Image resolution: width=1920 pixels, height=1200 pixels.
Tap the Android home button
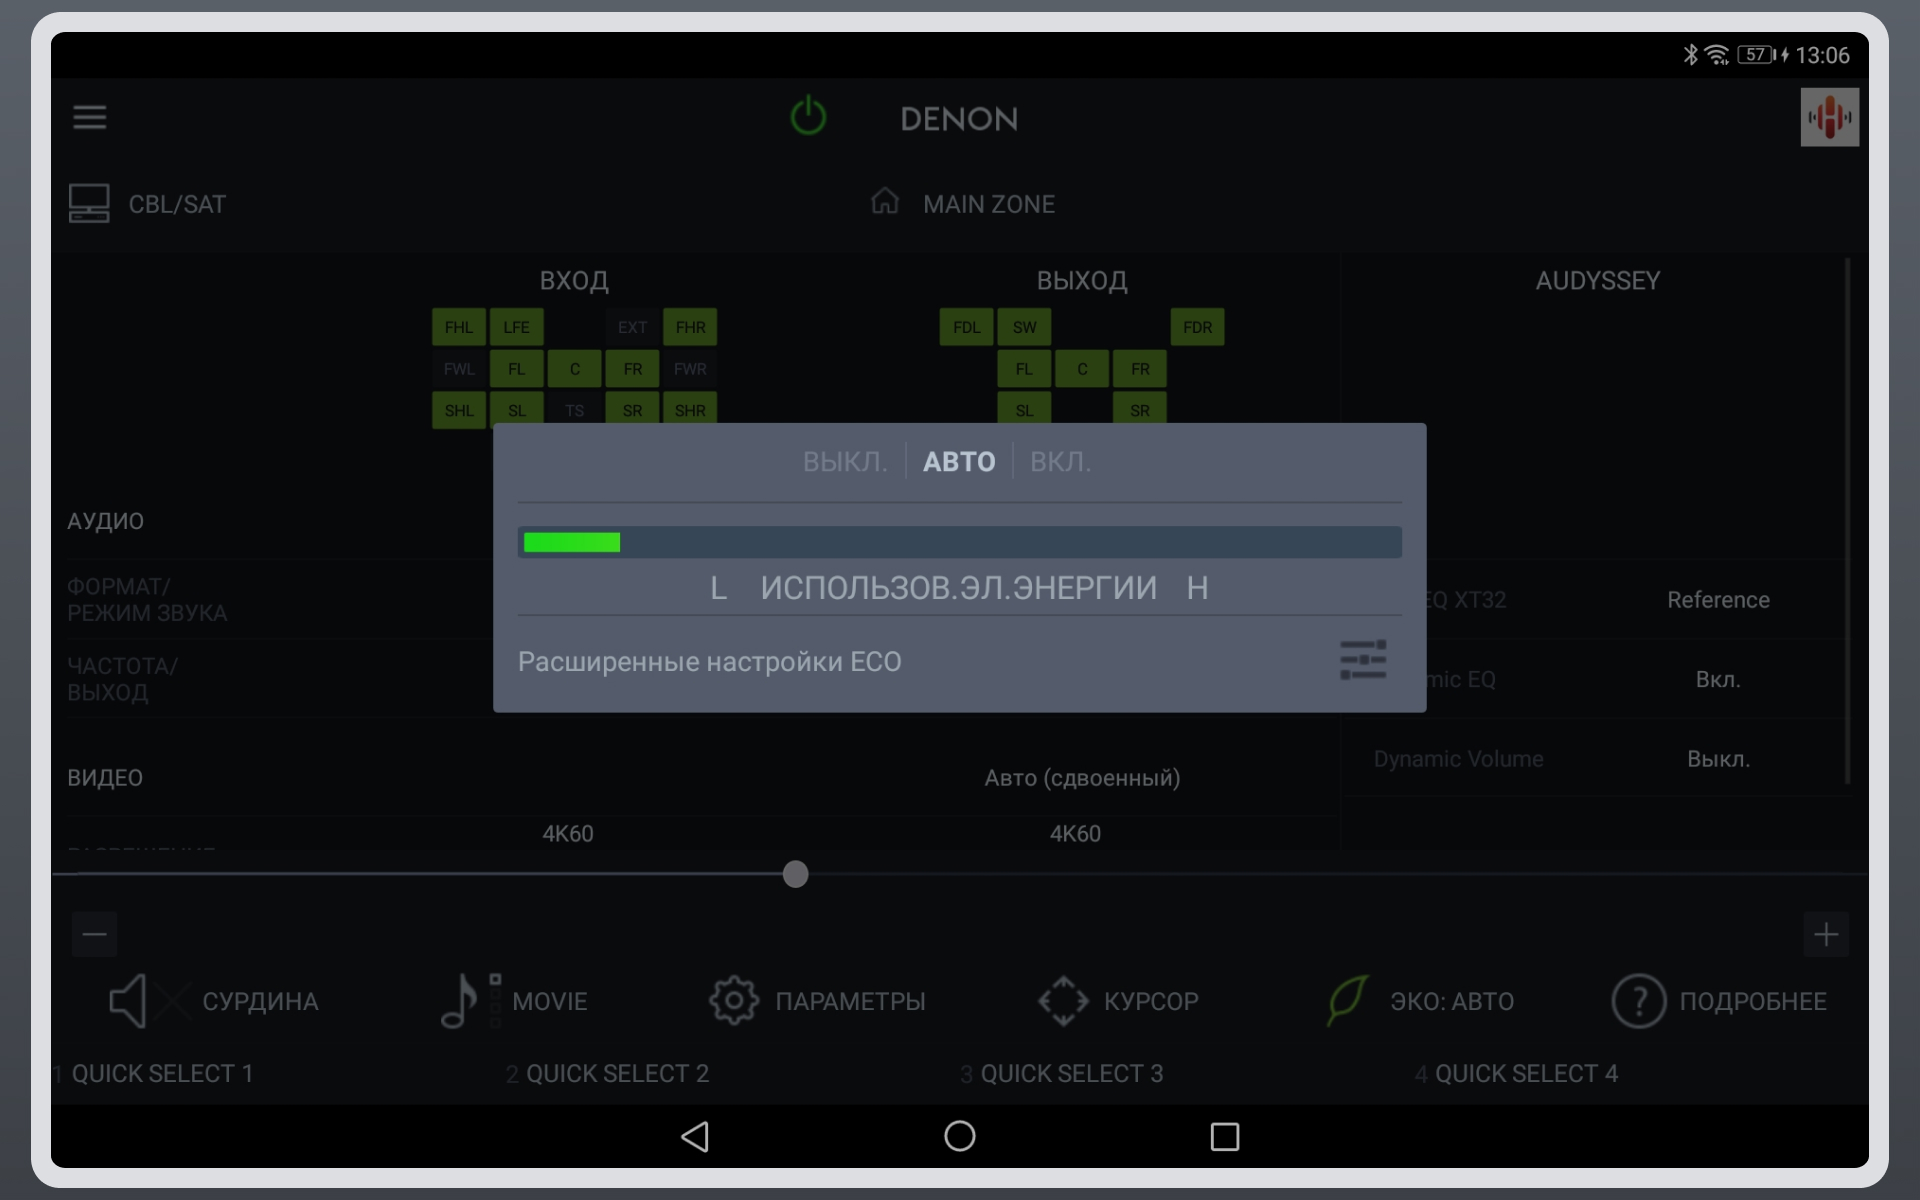[960, 1136]
